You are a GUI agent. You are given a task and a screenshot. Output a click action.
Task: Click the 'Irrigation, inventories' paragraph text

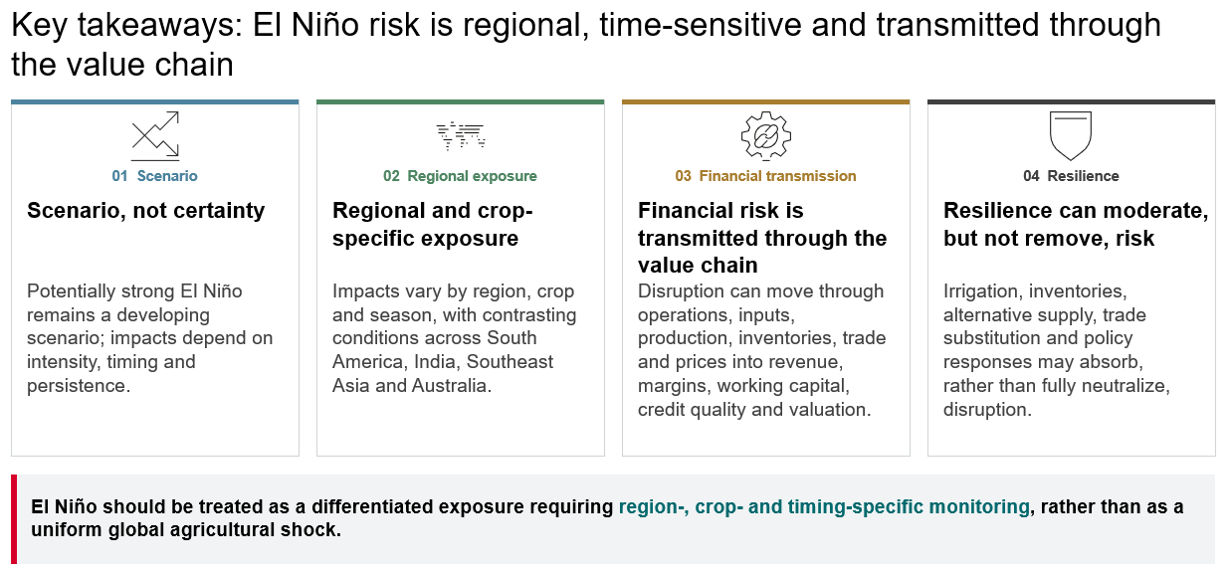[x=1056, y=350]
